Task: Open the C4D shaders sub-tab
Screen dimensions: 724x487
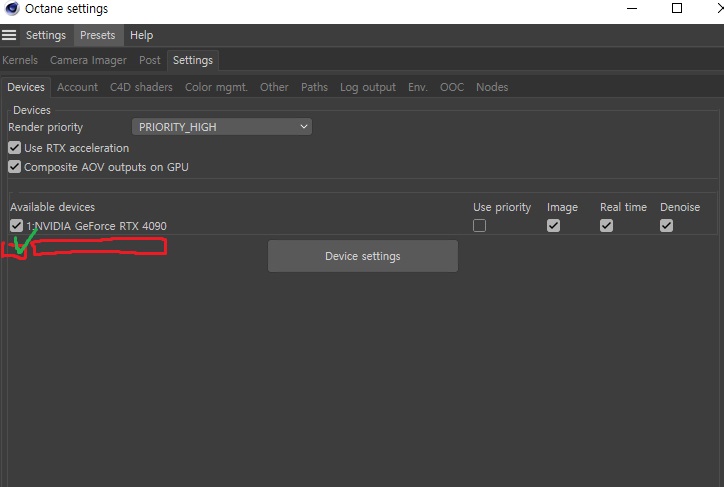Action: [141, 87]
